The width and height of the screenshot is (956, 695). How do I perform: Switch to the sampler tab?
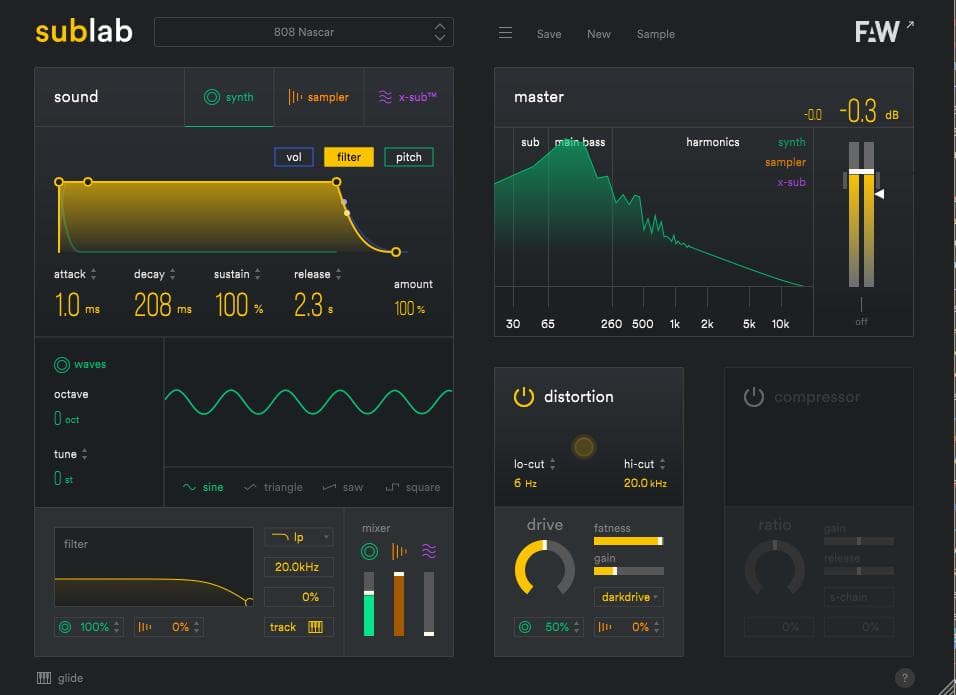319,97
